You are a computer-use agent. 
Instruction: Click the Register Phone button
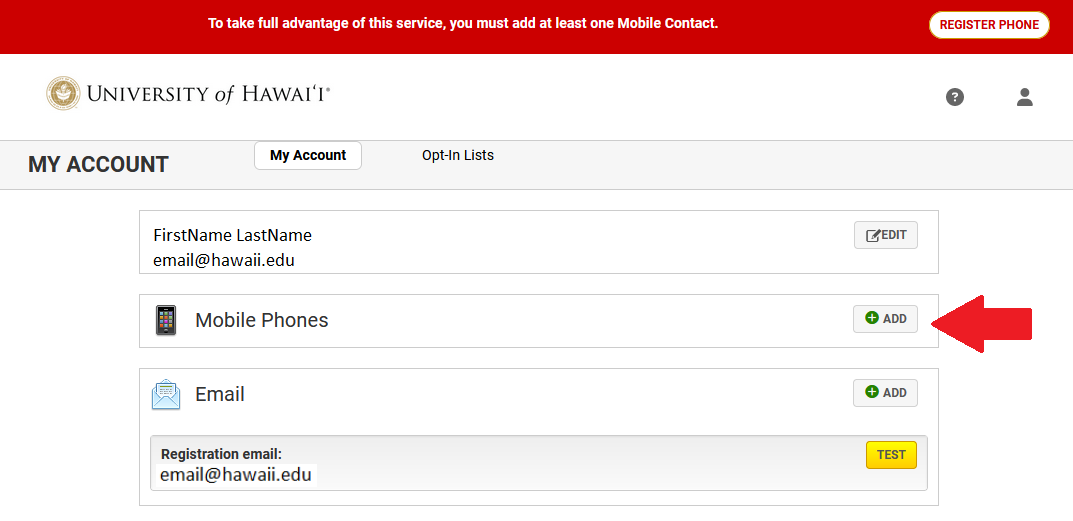tap(989, 25)
